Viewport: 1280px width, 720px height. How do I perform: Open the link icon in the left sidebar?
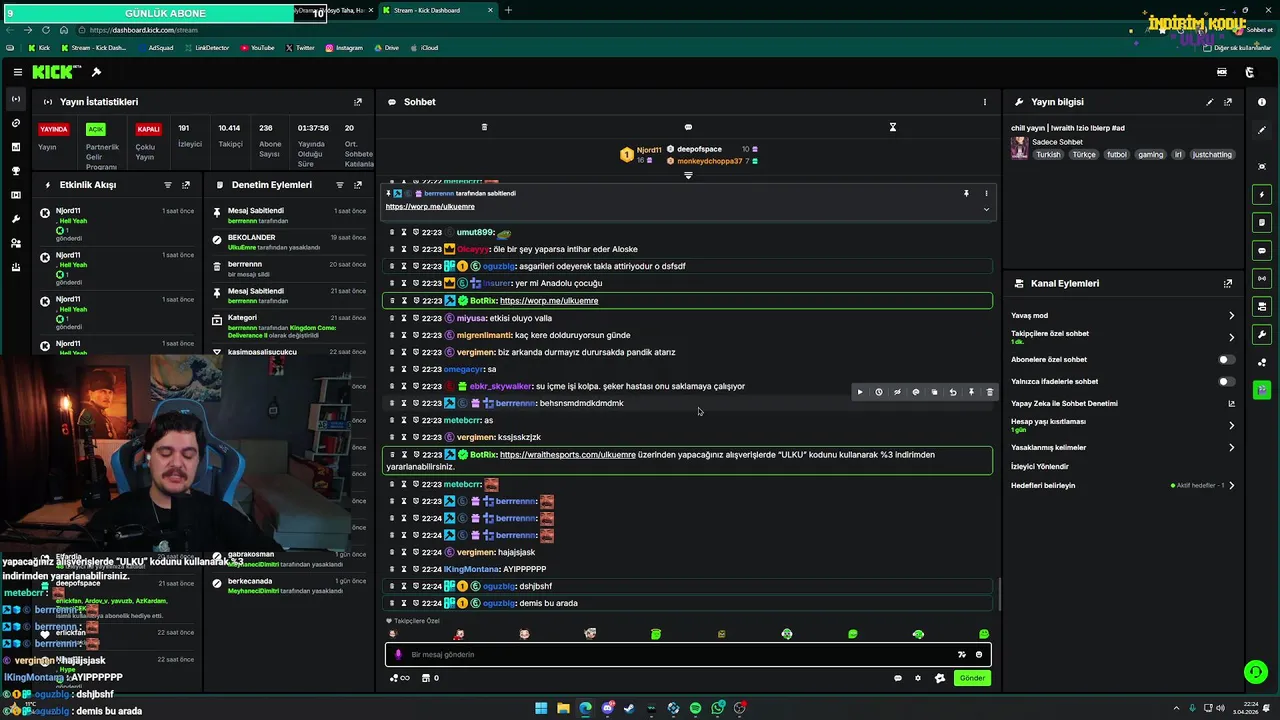(15, 123)
